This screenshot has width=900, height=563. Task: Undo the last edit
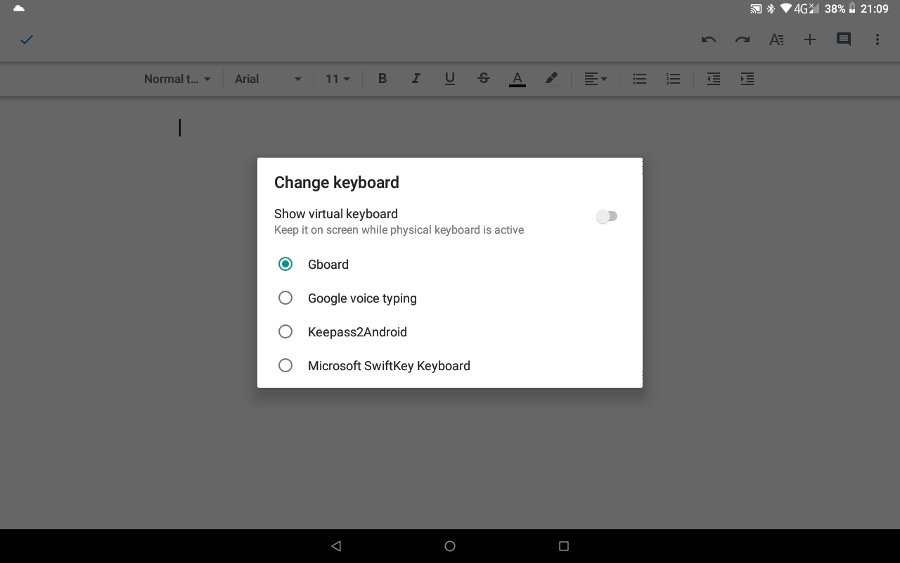[x=708, y=40]
